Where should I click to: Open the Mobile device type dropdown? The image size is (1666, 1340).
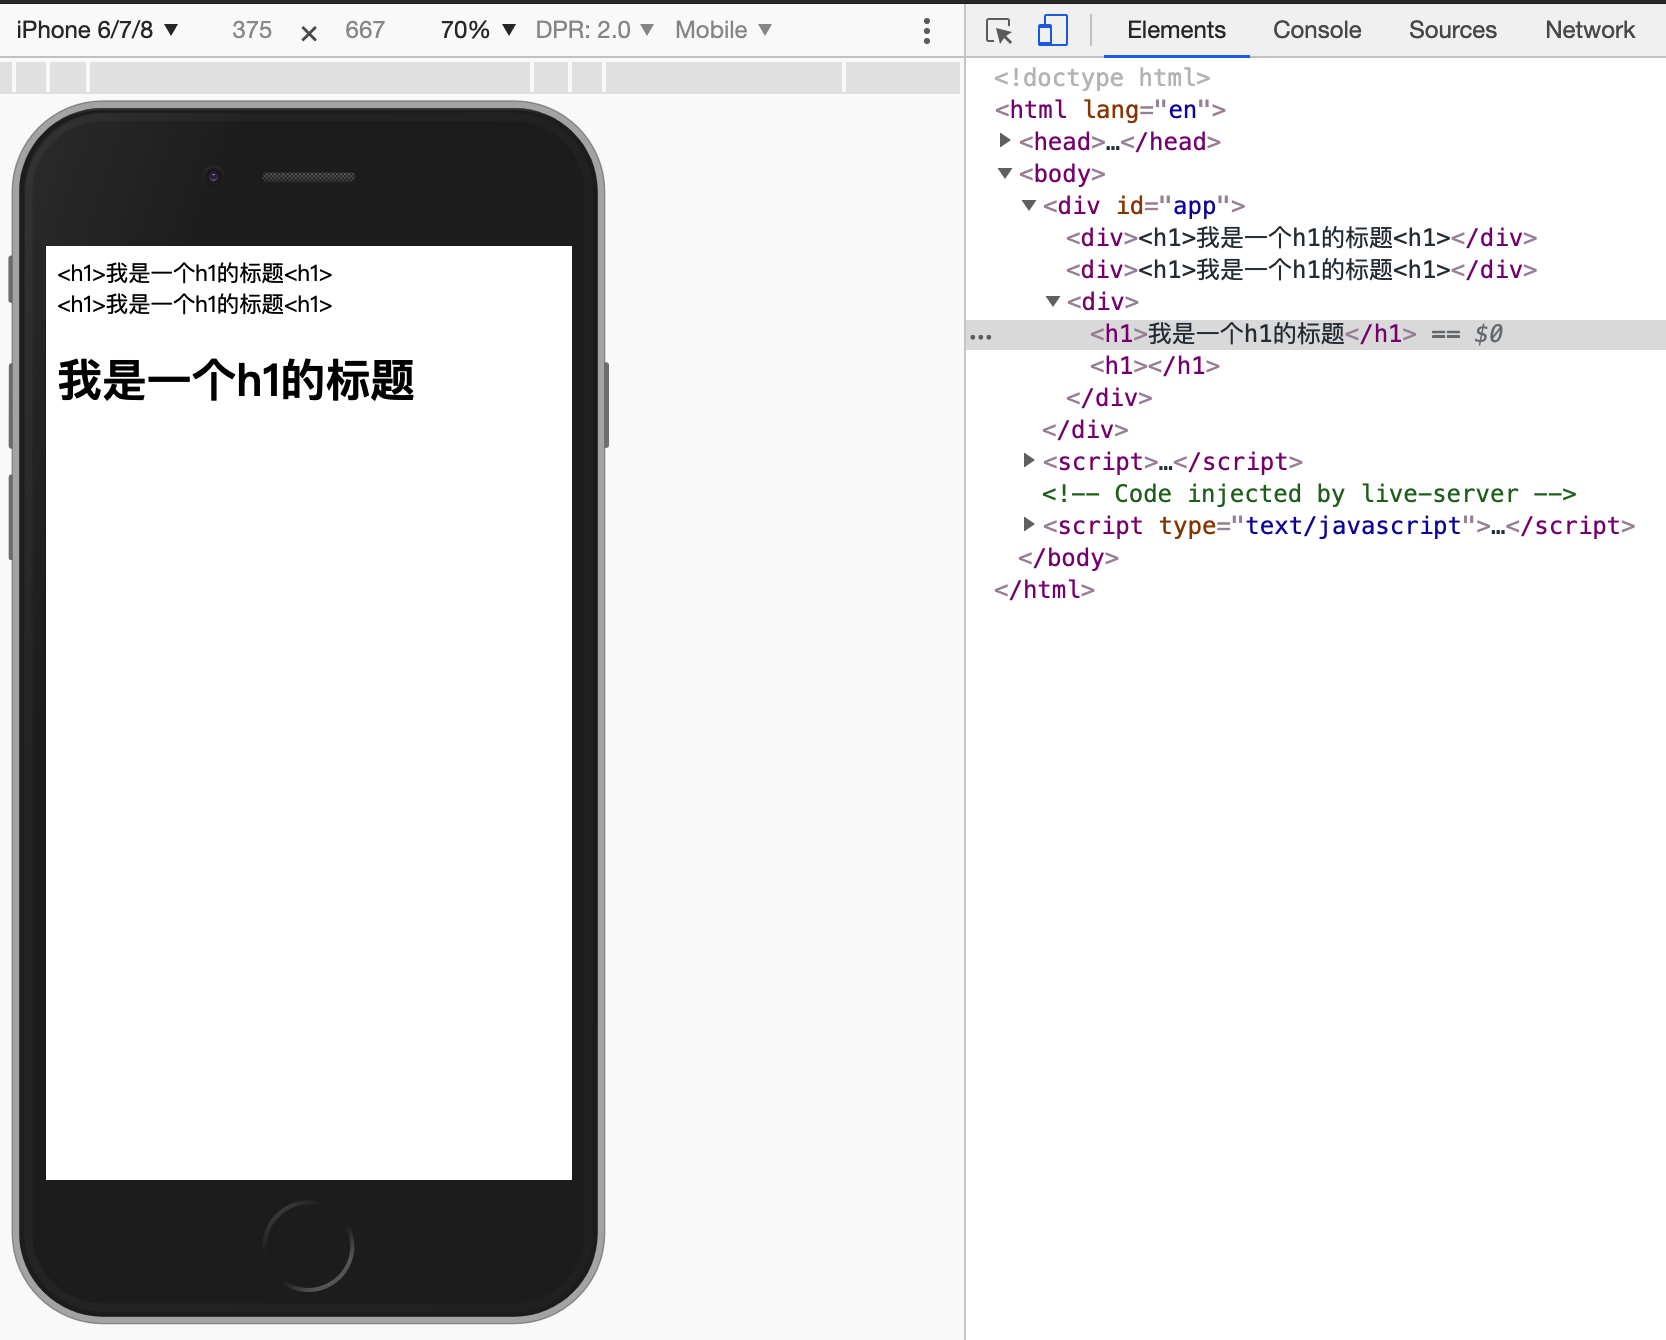tap(723, 30)
